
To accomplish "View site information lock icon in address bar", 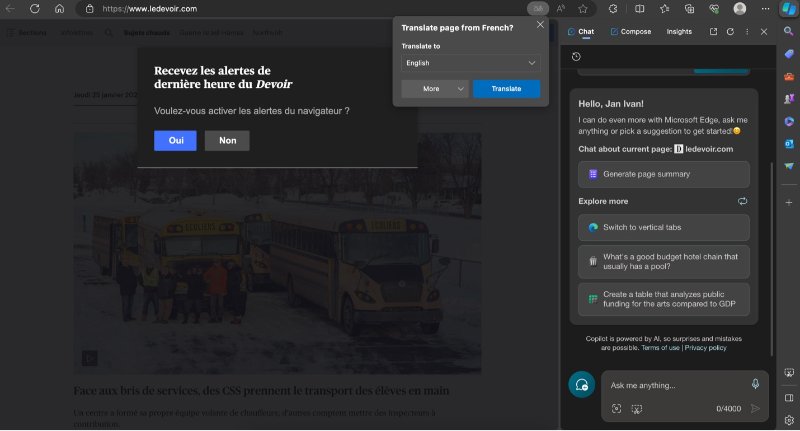I will coord(89,9).
